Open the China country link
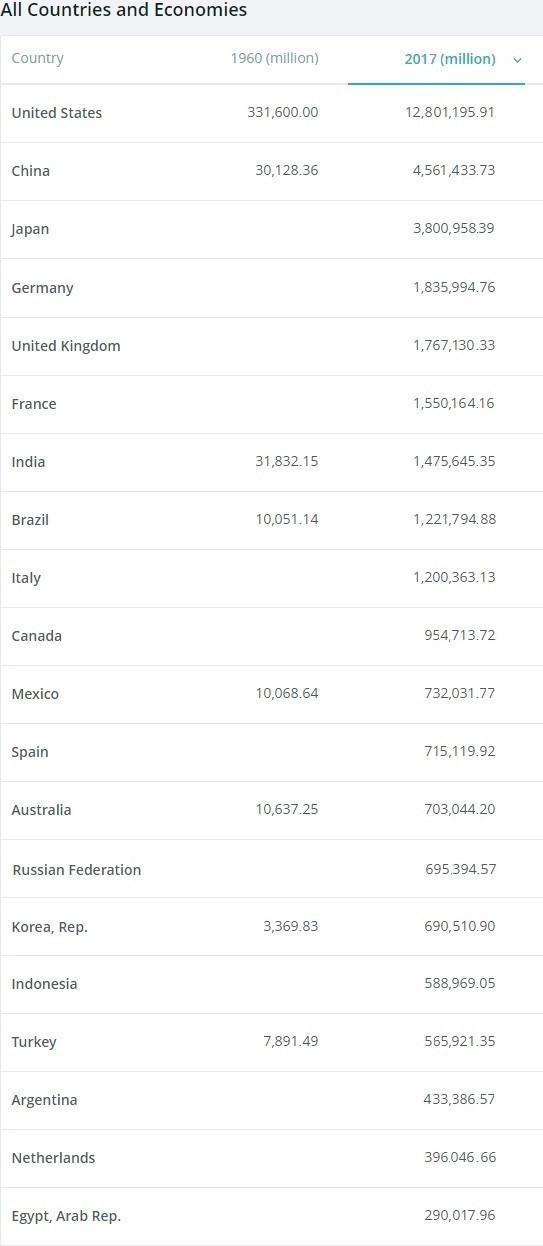 (30, 171)
